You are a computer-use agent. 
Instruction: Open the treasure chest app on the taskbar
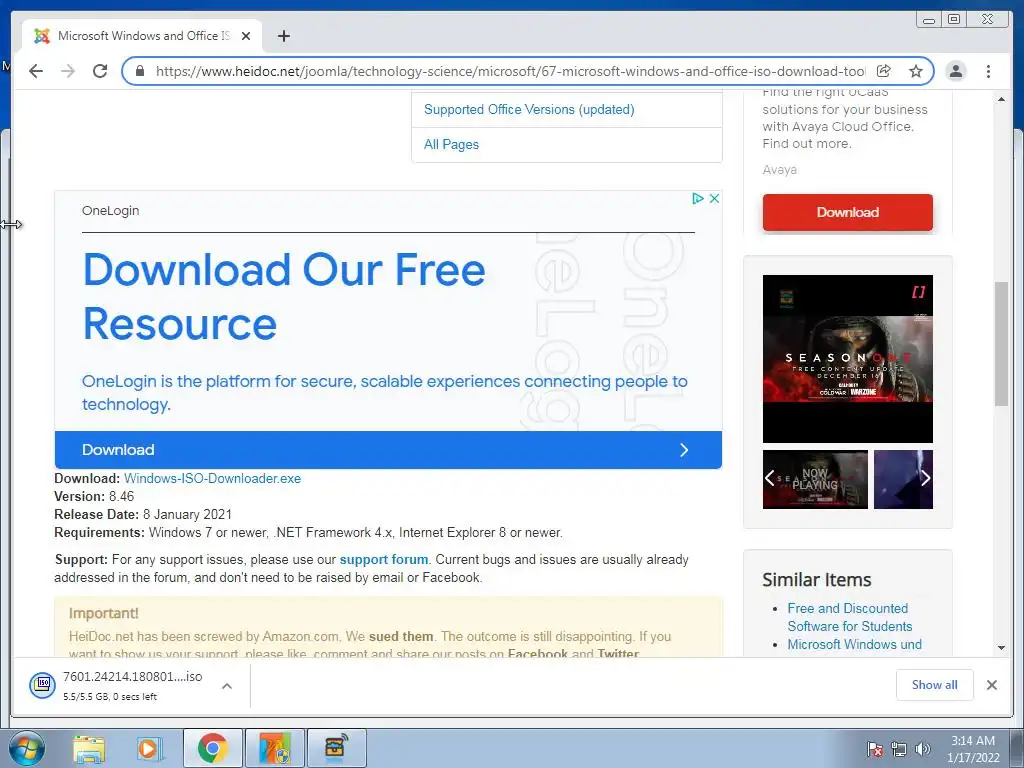(x=336, y=748)
